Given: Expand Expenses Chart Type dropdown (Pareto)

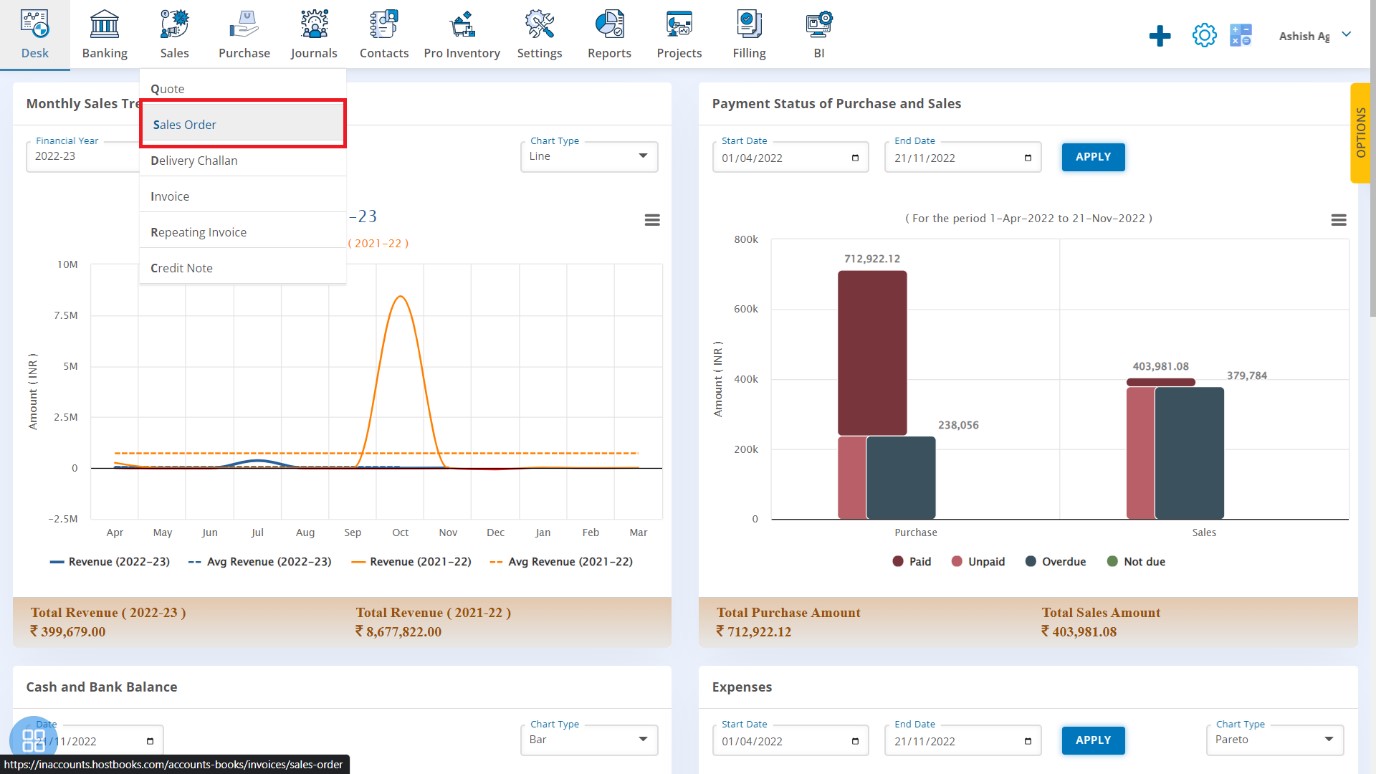Looking at the screenshot, I should click(x=1275, y=740).
